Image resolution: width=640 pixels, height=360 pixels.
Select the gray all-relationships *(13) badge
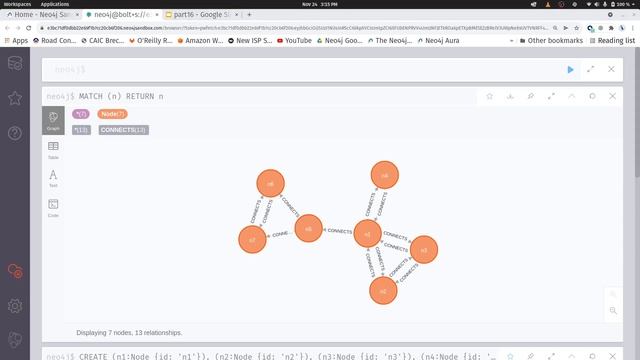click(x=81, y=130)
